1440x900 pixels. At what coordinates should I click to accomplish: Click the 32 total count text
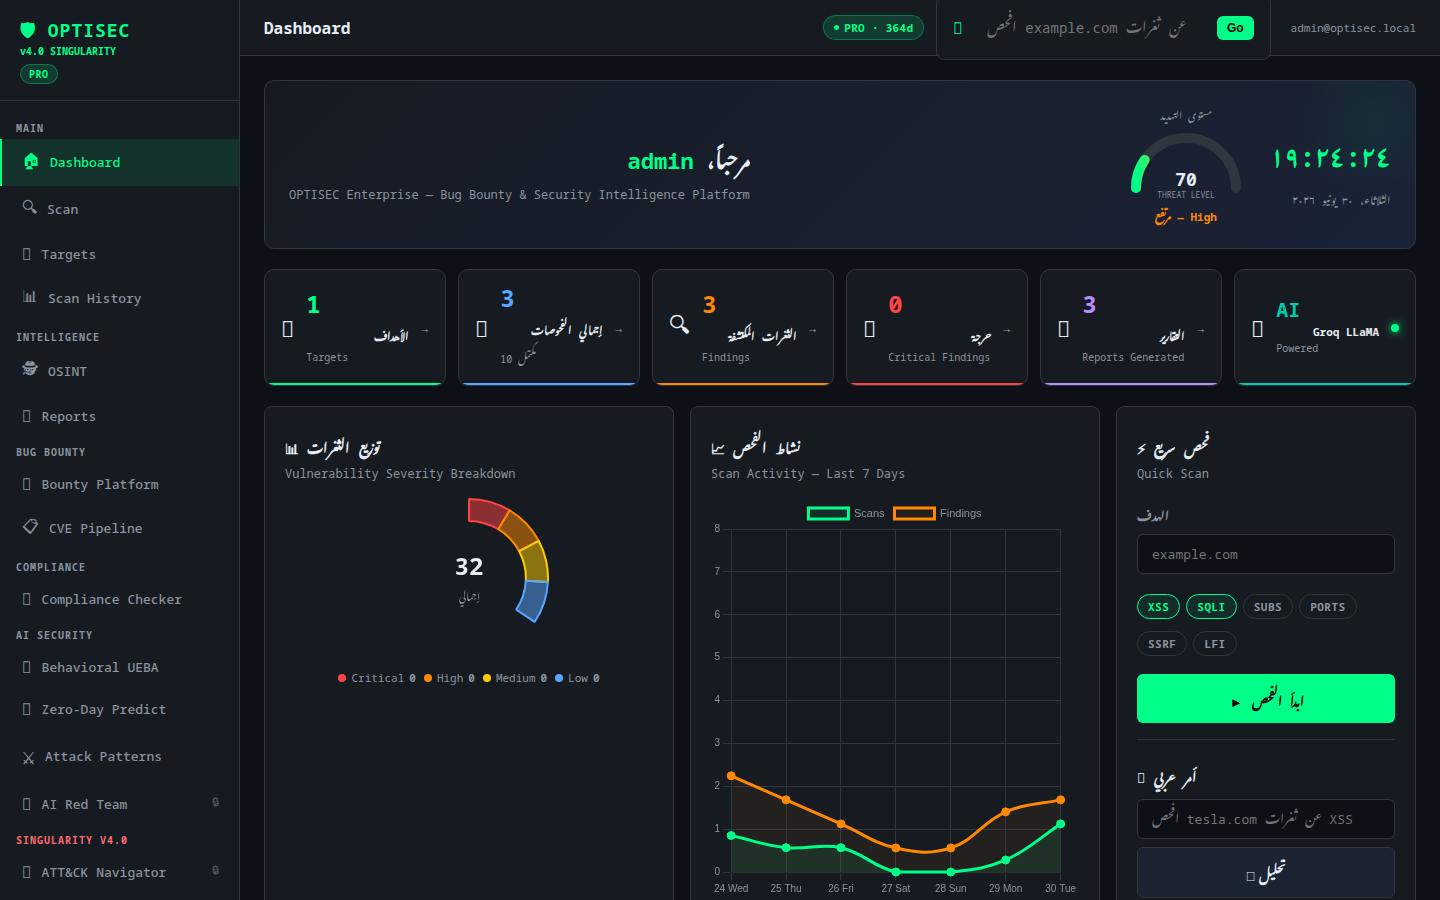click(x=469, y=567)
